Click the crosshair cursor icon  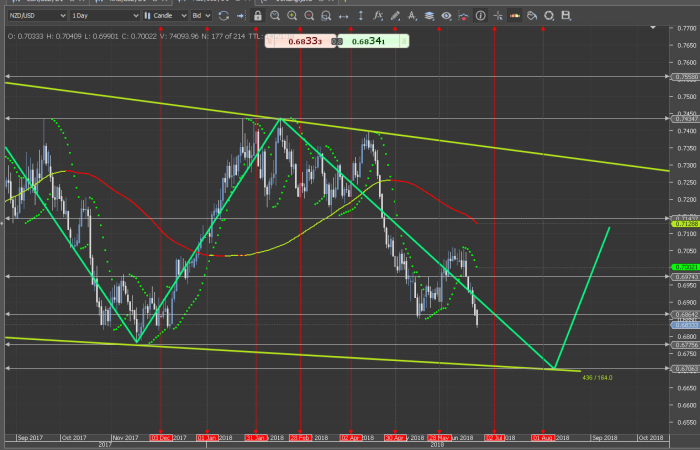497,16
